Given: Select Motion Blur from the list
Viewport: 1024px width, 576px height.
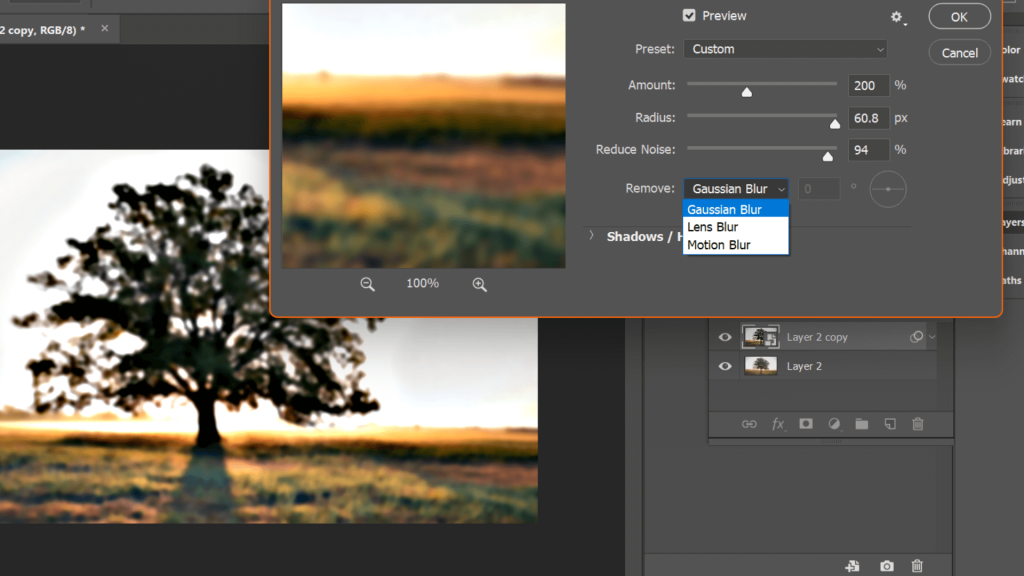Looking at the screenshot, I should tap(736, 245).
